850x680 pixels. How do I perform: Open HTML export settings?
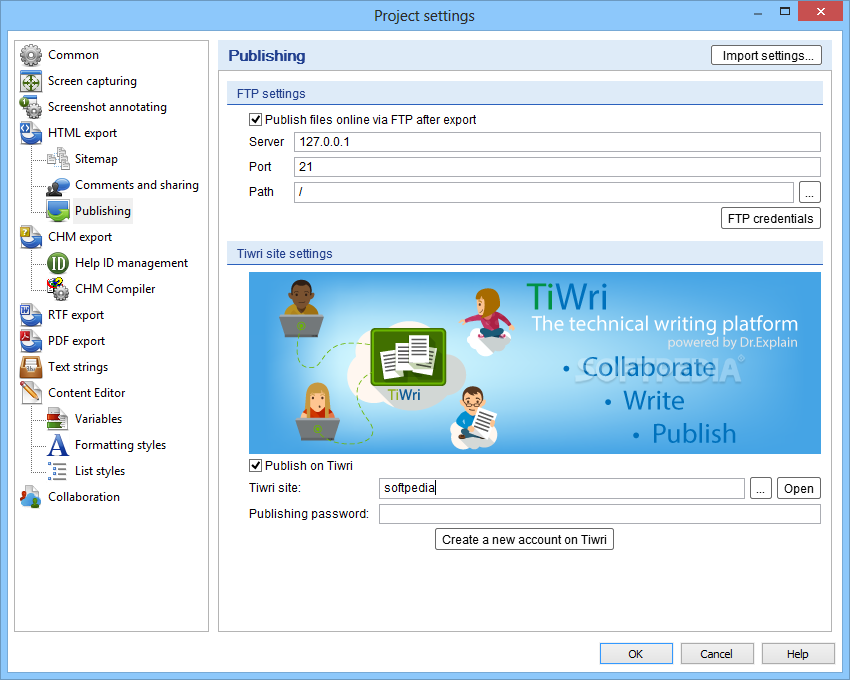82,133
